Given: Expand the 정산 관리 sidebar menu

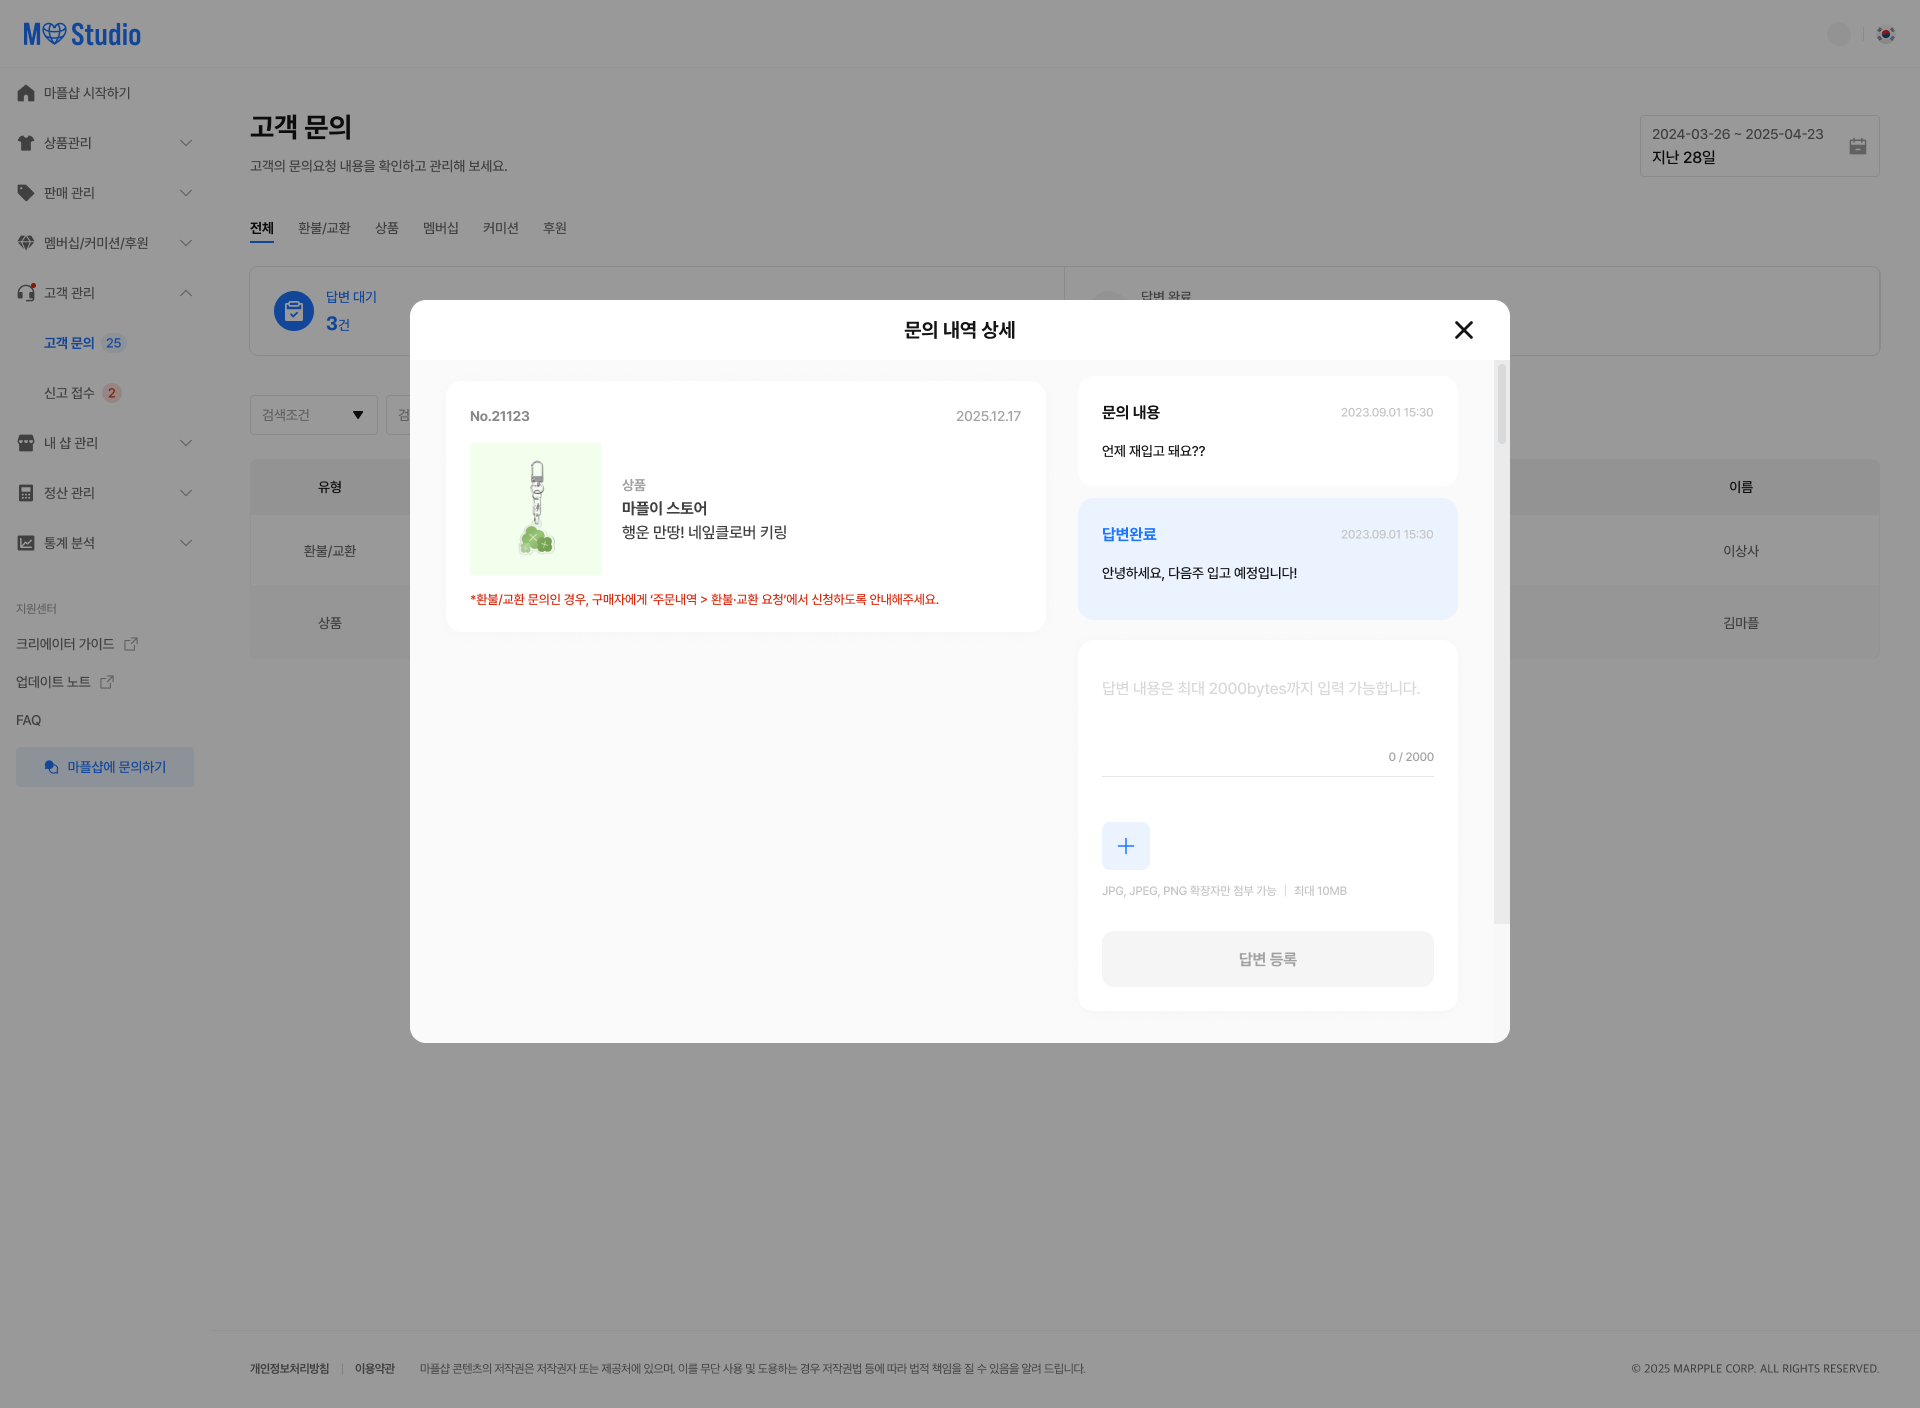Looking at the screenshot, I should [x=185, y=493].
